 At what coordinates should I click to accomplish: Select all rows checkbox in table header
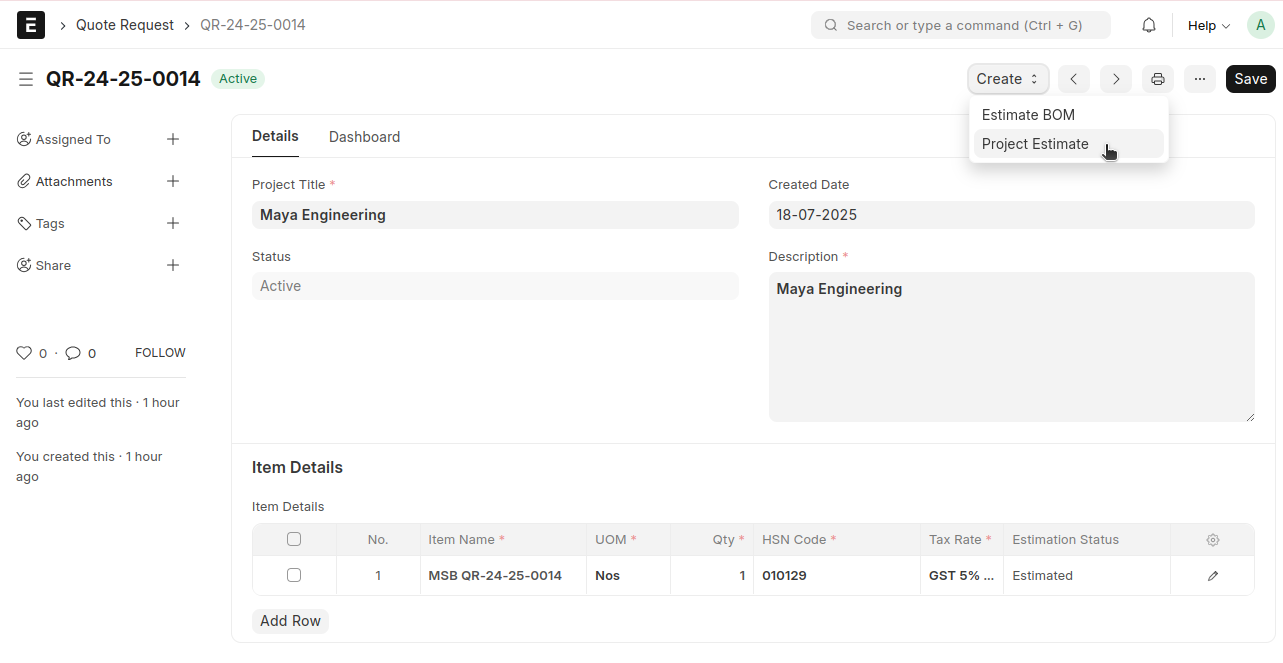(294, 540)
